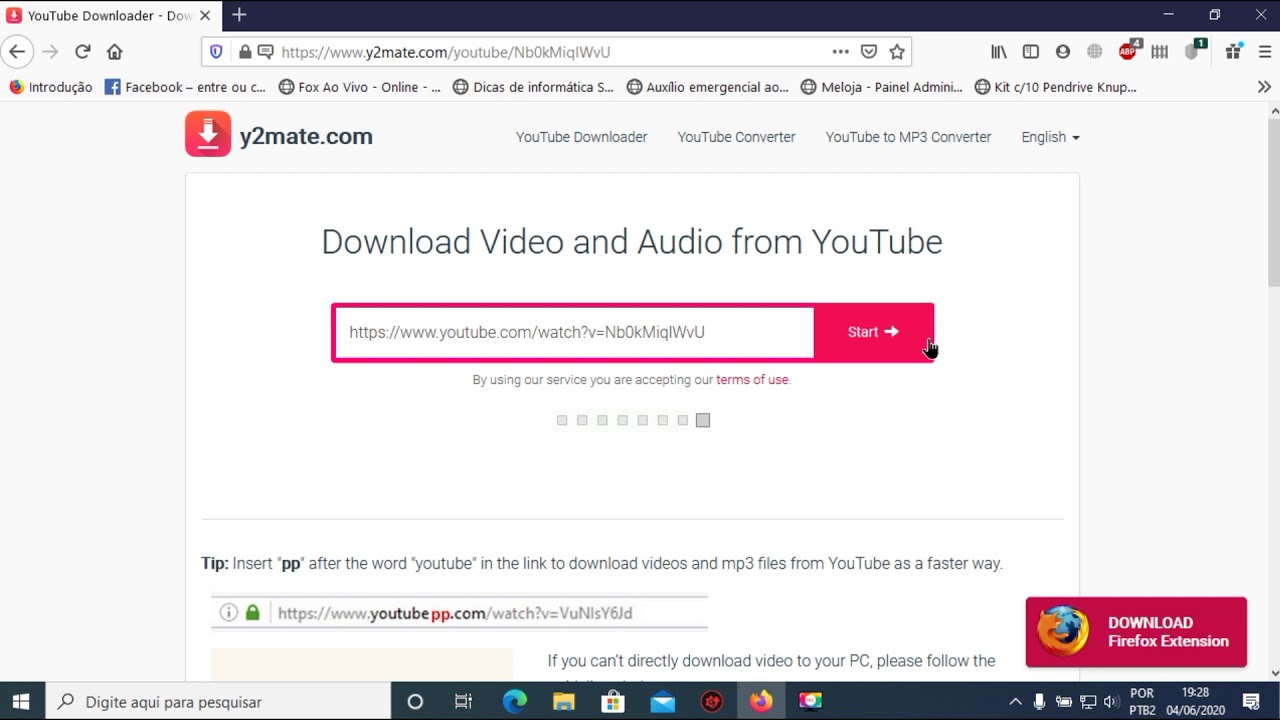
Task: Open the Firefox hamburger menu
Action: [x=1264, y=52]
